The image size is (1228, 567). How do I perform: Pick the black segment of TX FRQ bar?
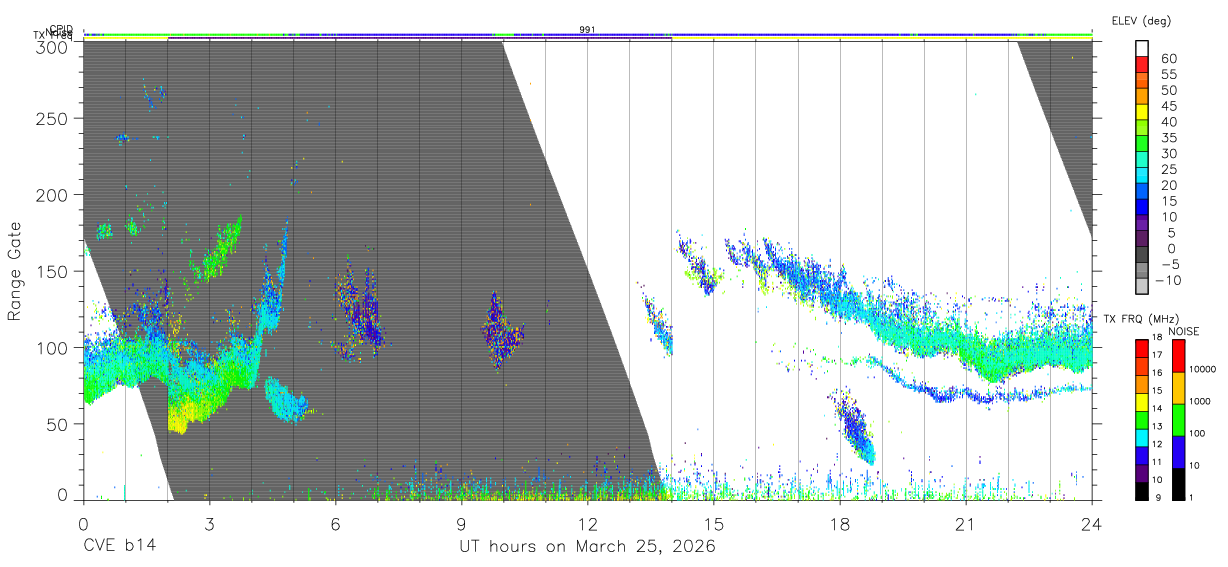tap(1141, 490)
